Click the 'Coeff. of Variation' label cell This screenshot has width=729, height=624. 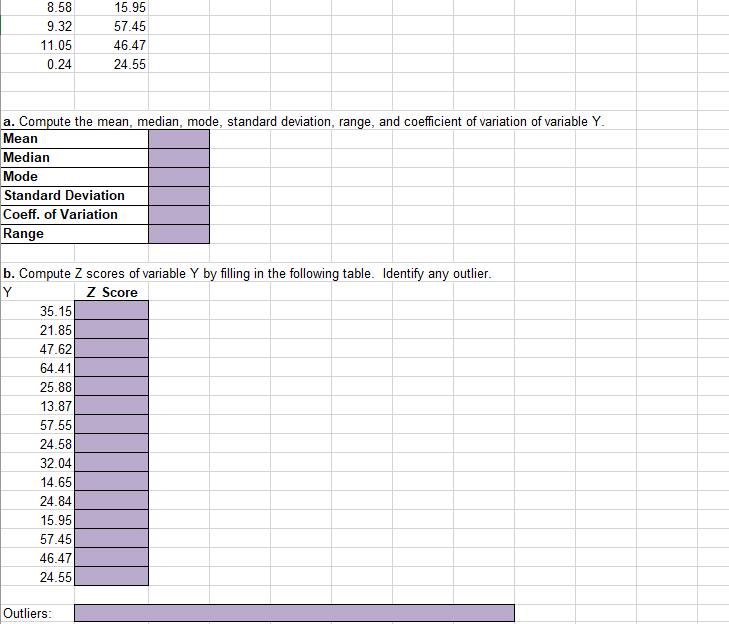pyautogui.click(x=74, y=215)
